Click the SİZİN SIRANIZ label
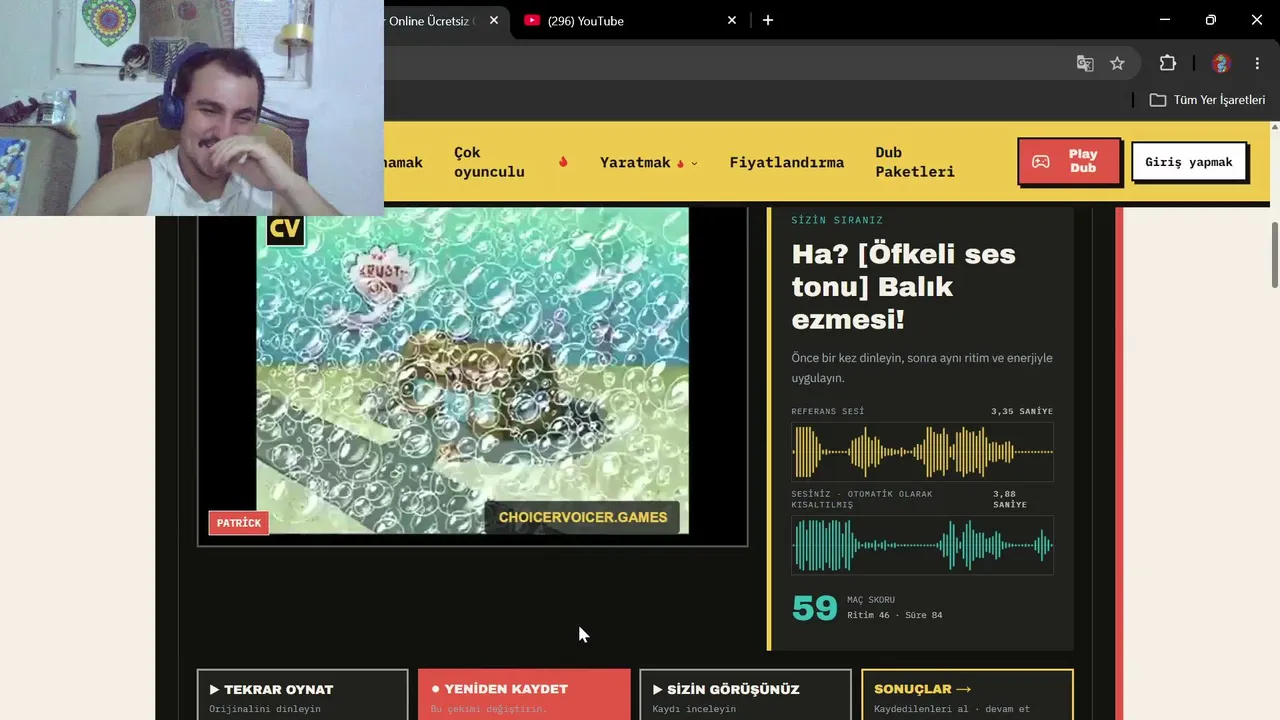Screen dimensions: 1280x720 (837, 220)
